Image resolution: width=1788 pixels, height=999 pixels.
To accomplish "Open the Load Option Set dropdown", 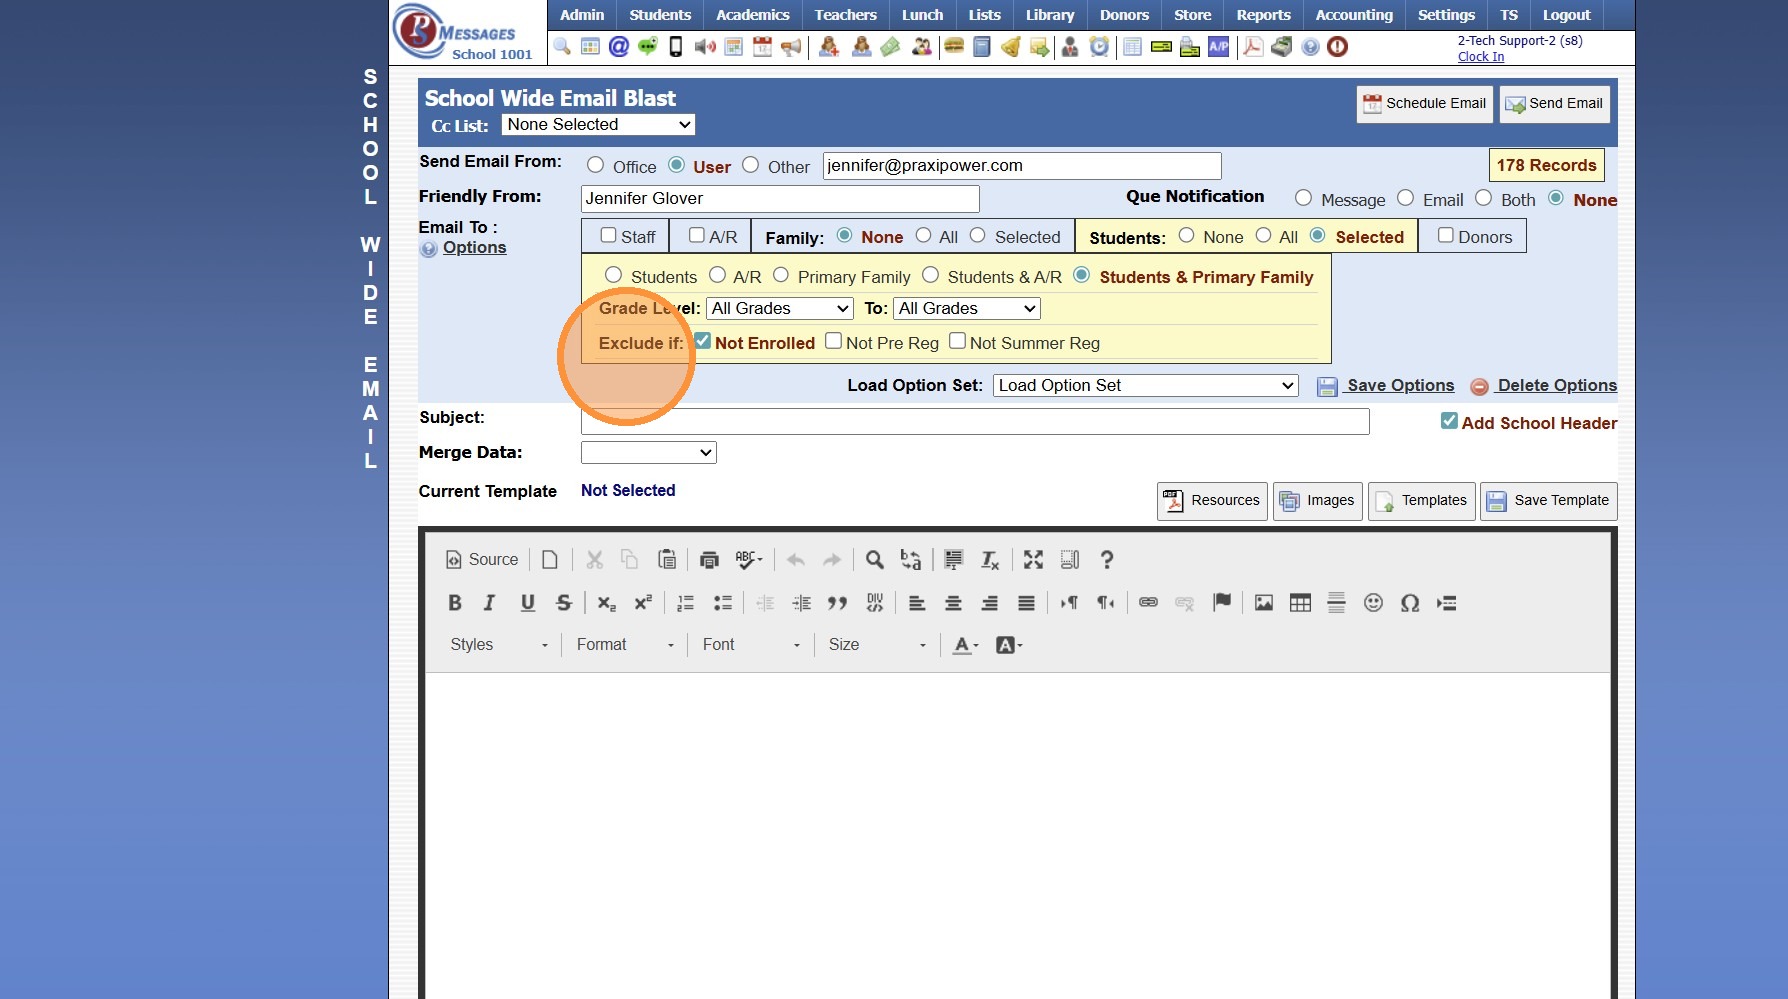I will click(1145, 386).
